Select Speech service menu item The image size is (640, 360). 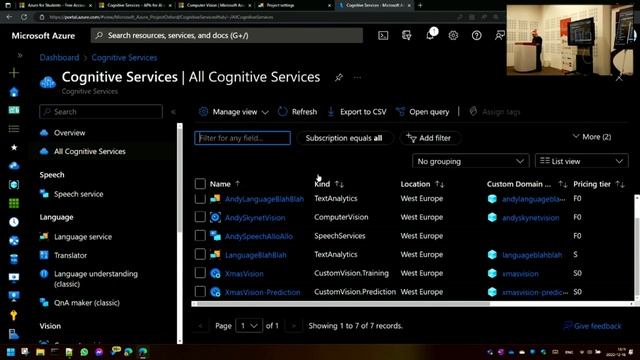(x=78, y=194)
